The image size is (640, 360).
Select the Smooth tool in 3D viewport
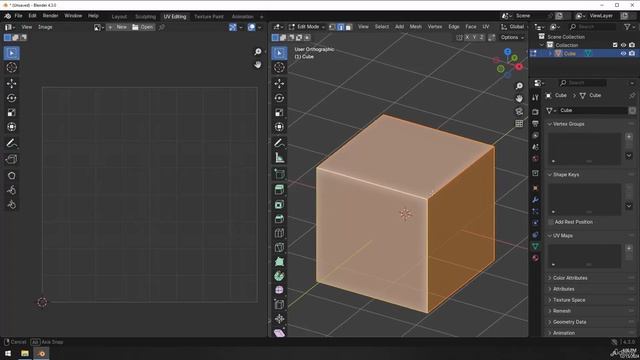coord(279,290)
